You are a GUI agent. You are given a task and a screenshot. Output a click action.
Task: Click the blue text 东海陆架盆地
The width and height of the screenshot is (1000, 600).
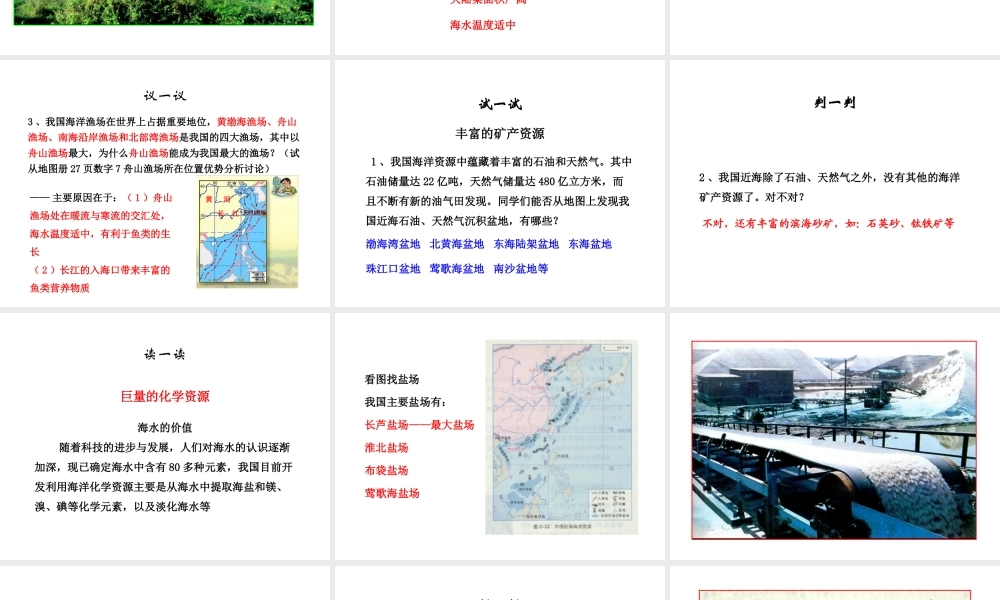526,244
